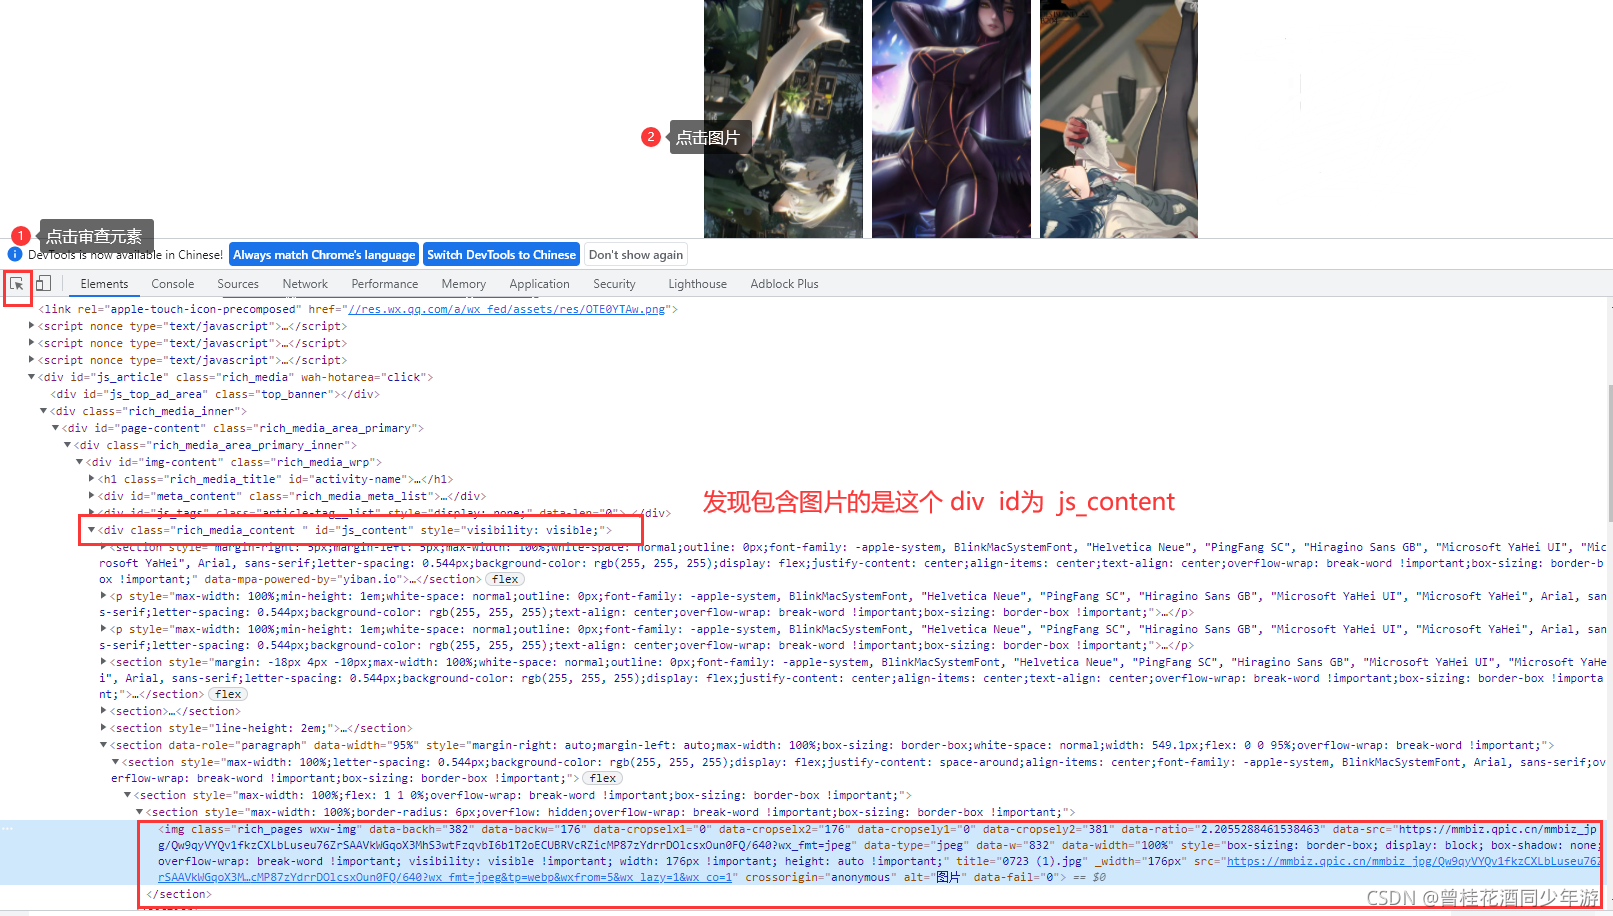Switch to the Application tab
Screen dimensions: 1613x916
point(539,284)
